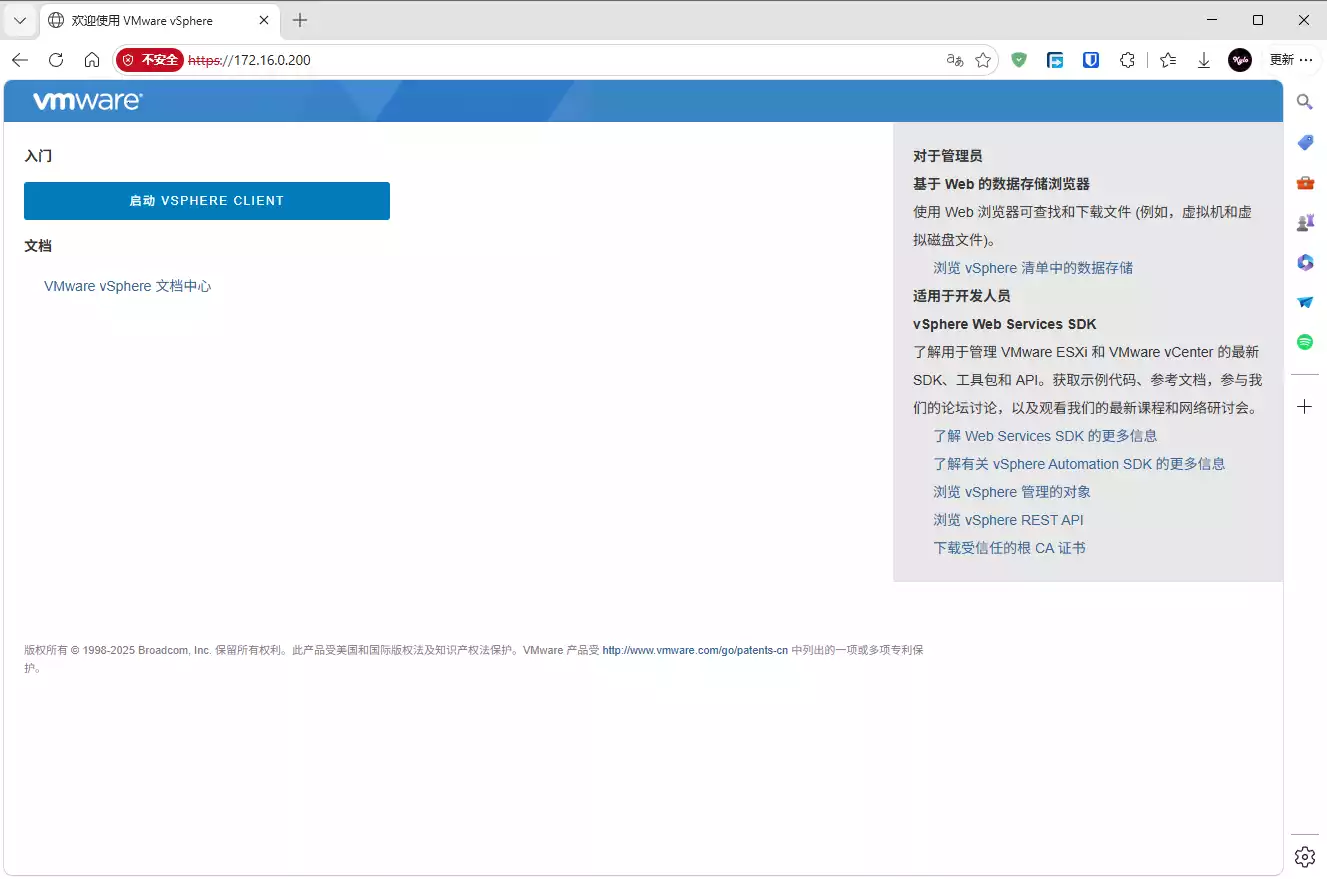
Task: Open 了解 Web Services SDK 的更多信息 link
Action: [x=1045, y=436]
